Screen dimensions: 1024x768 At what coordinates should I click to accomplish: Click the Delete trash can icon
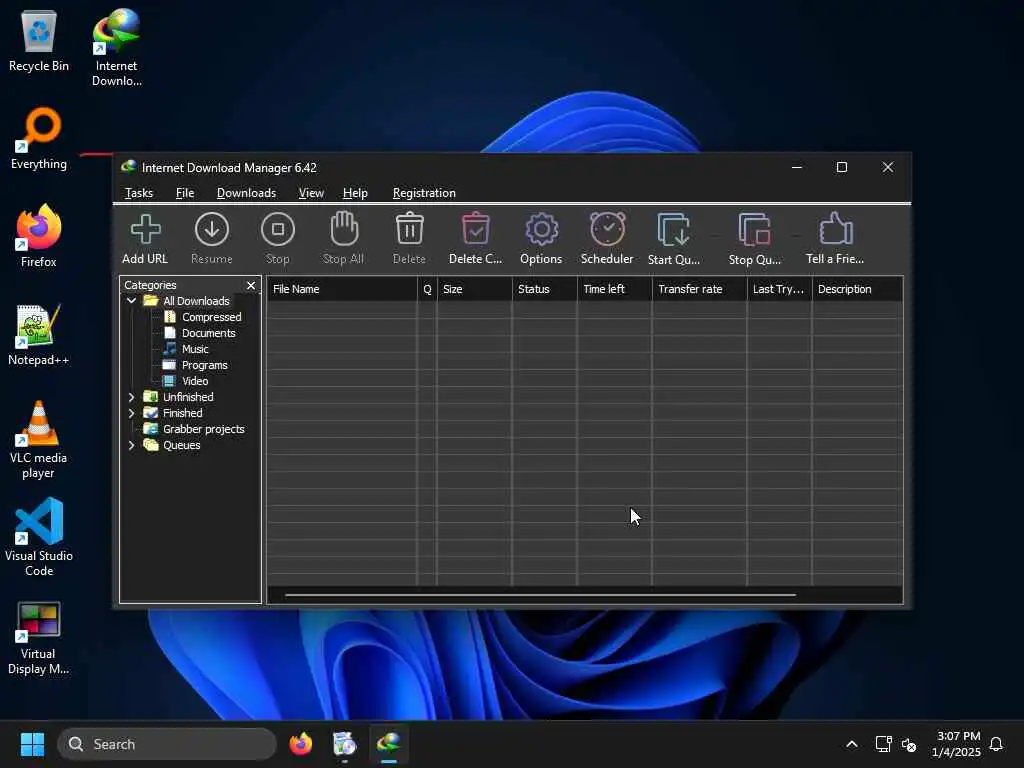(409, 229)
